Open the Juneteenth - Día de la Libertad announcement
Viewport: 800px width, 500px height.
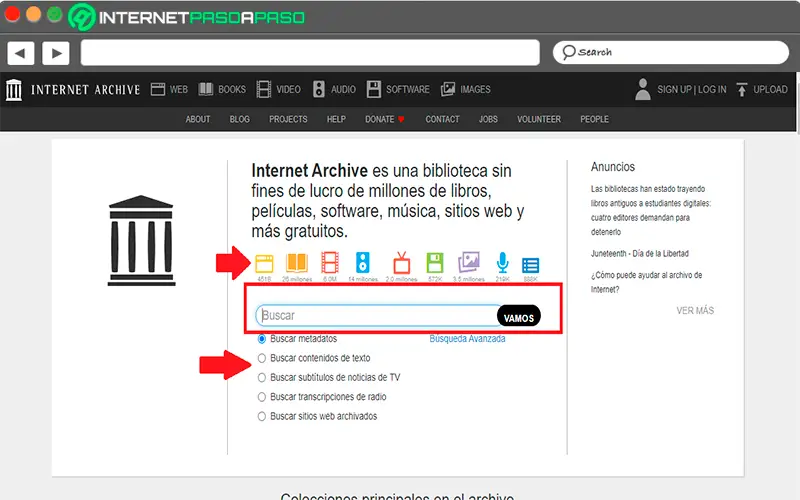pyautogui.click(x=640, y=254)
